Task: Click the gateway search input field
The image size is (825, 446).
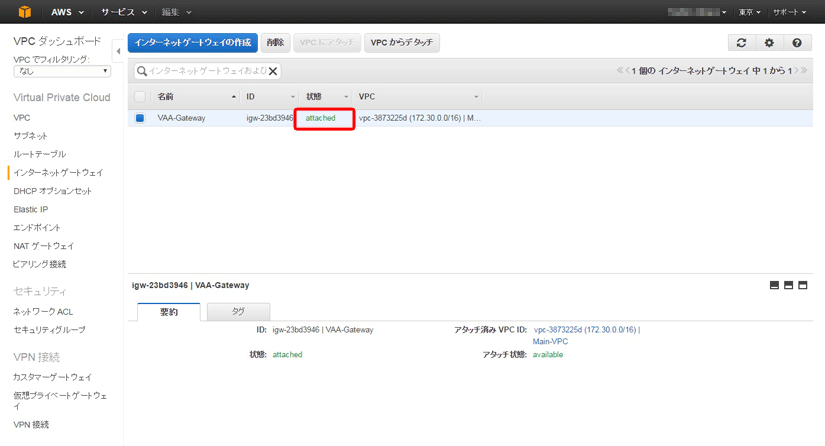Action: [x=205, y=71]
